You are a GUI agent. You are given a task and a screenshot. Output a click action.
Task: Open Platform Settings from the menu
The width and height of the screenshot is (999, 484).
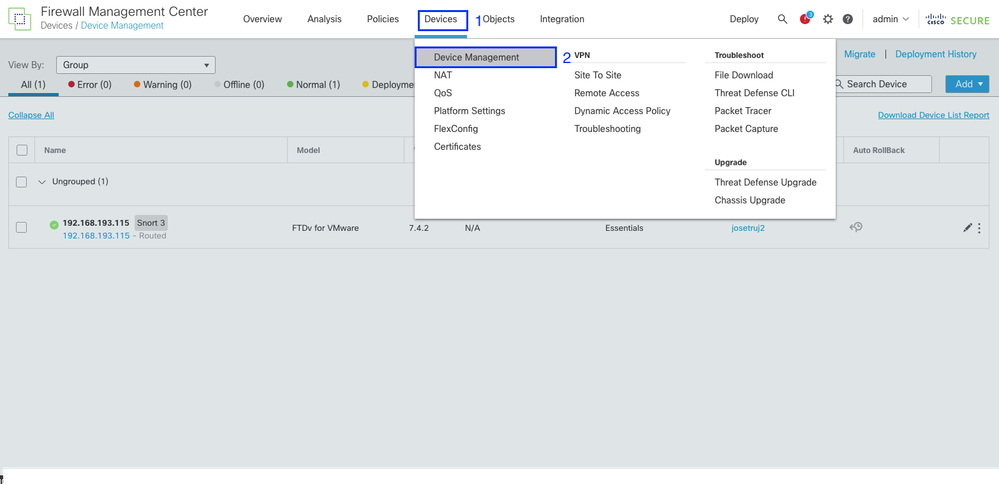470,111
